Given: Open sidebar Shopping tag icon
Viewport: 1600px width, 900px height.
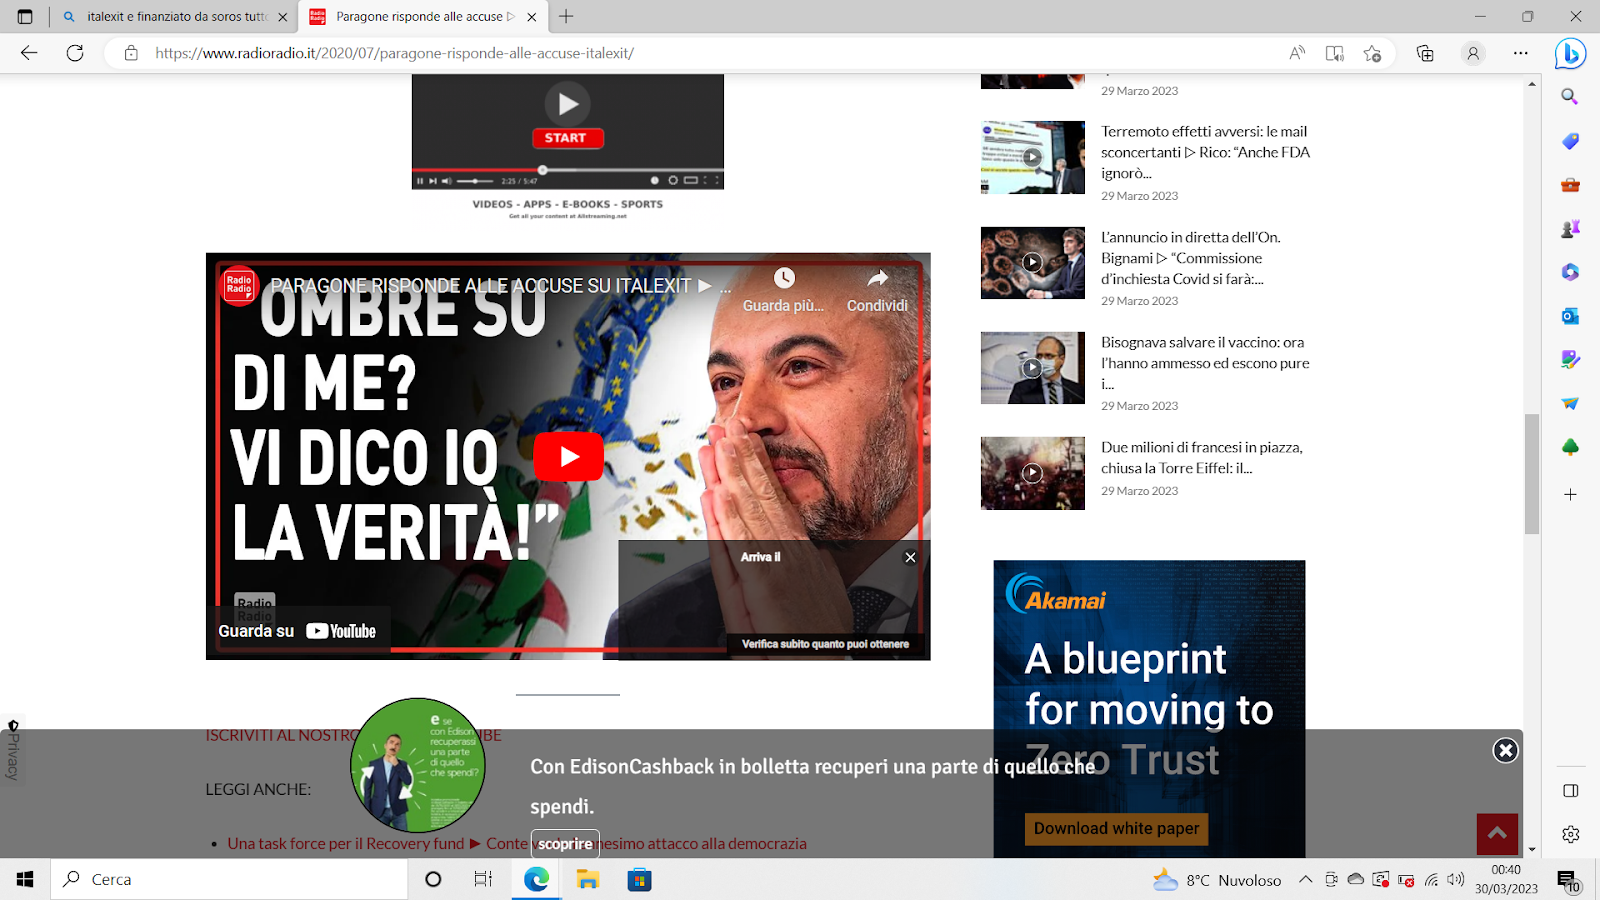Looking at the screenshot, I should 1570,141.
